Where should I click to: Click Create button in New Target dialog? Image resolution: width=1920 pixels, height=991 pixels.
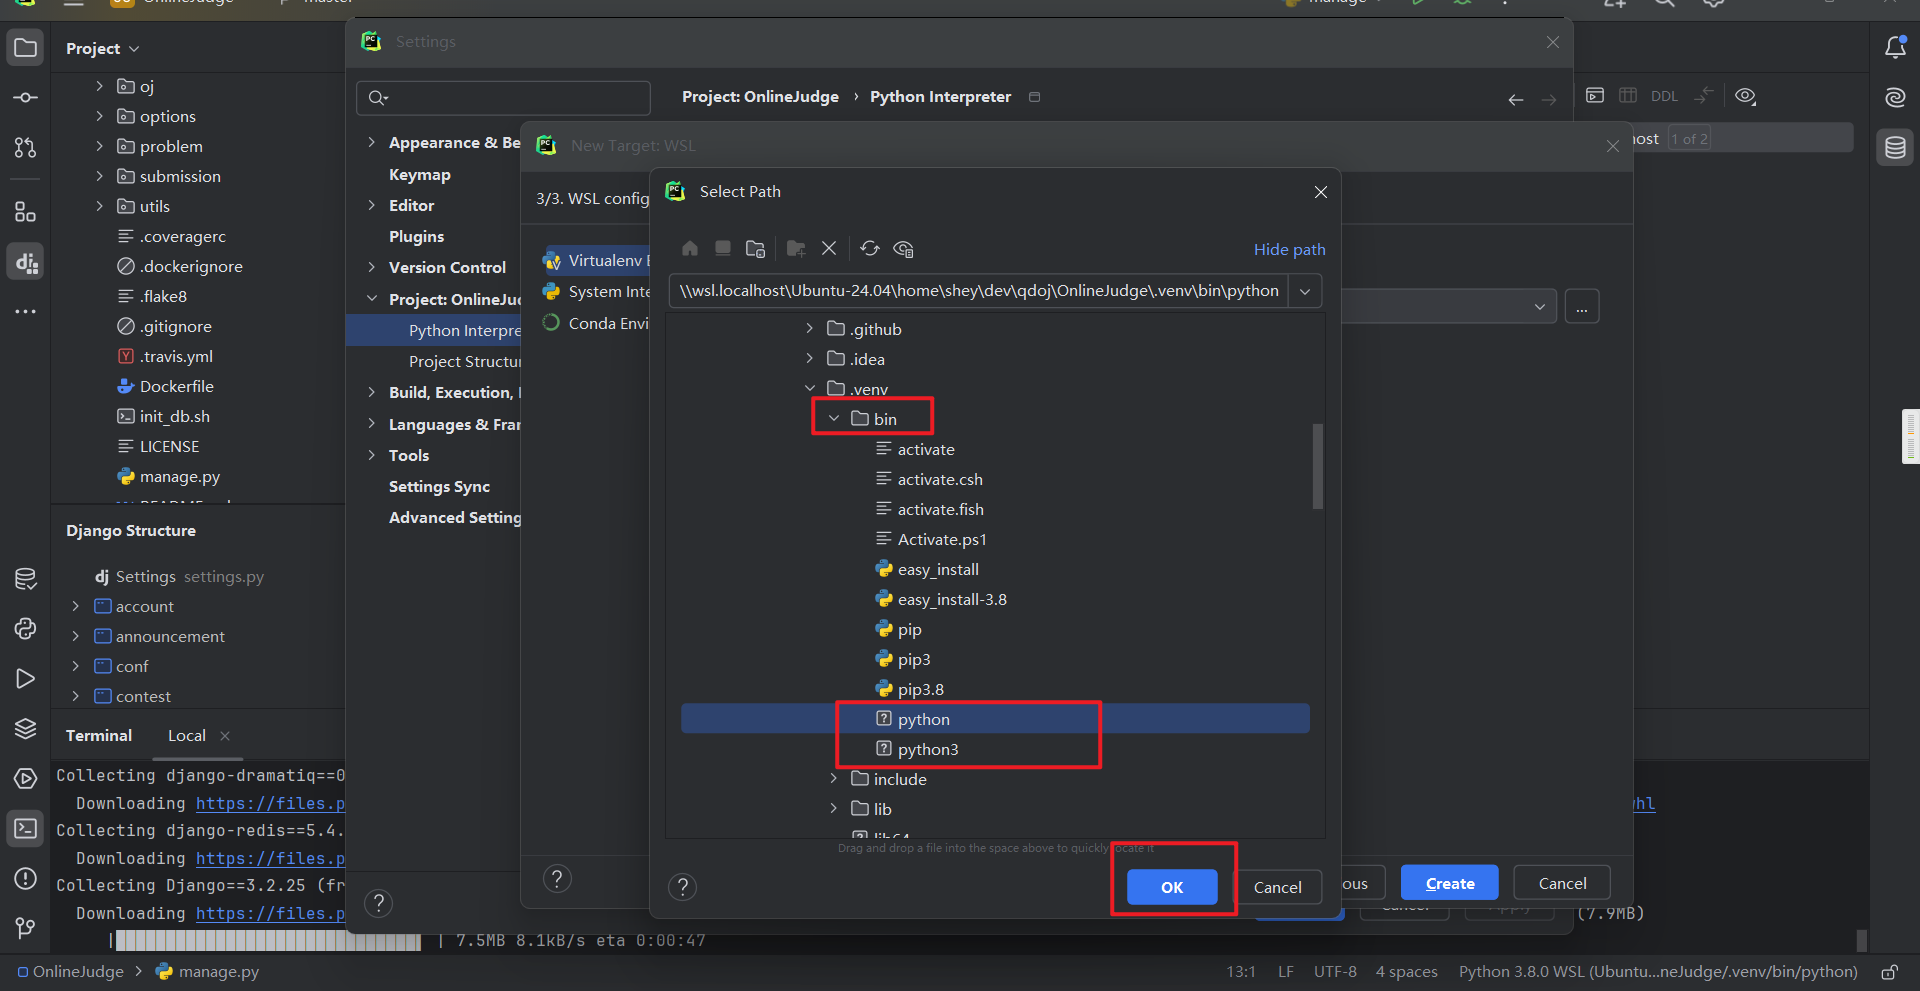[1450, 883]
